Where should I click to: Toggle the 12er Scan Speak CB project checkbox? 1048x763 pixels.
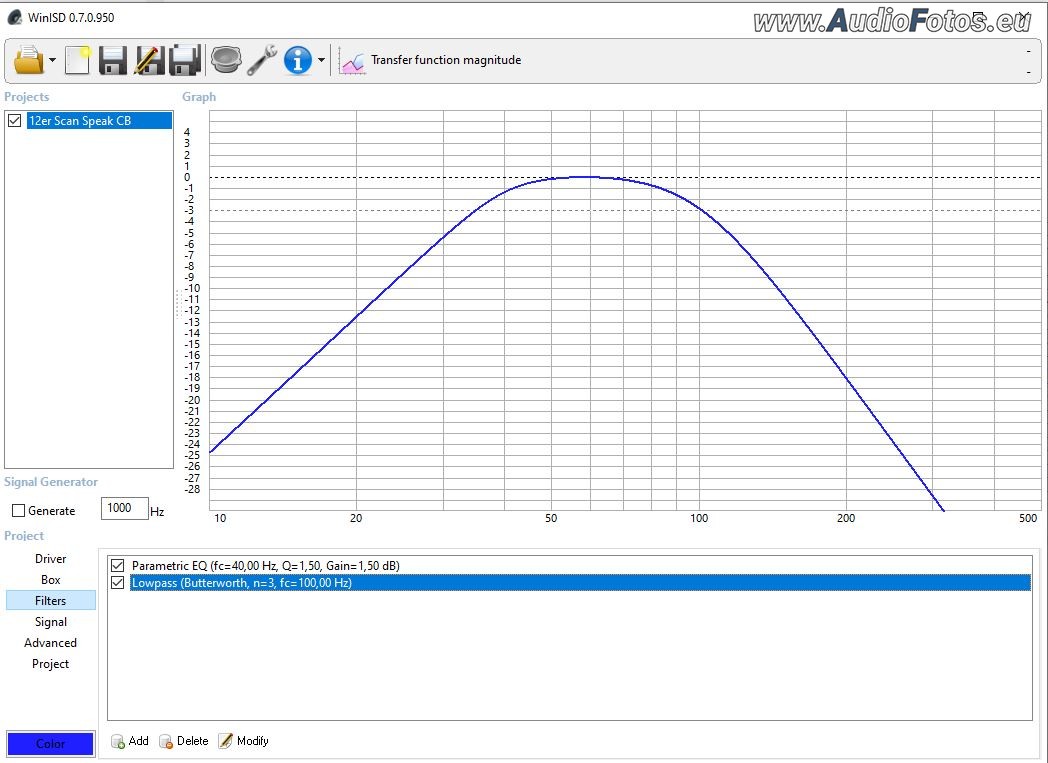pyautogui.click(x=15, y=121)
